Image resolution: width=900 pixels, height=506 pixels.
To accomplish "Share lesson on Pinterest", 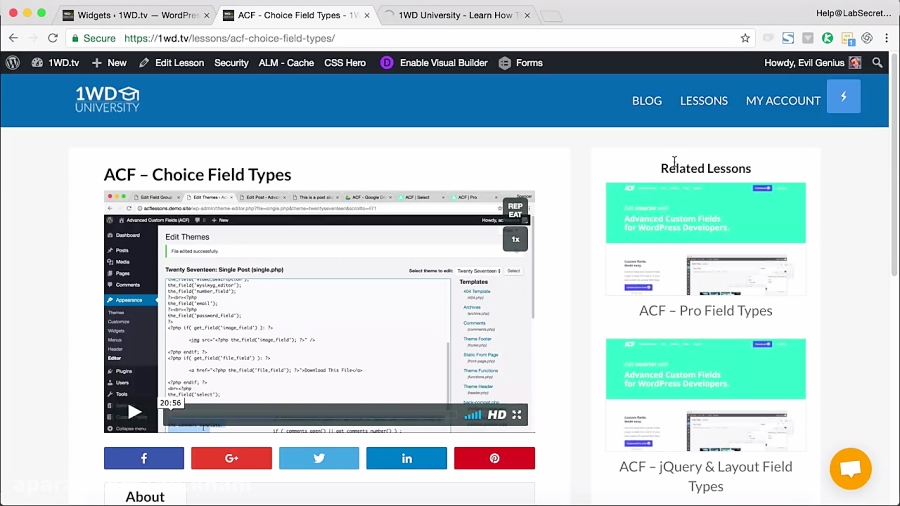I will 494,458.
